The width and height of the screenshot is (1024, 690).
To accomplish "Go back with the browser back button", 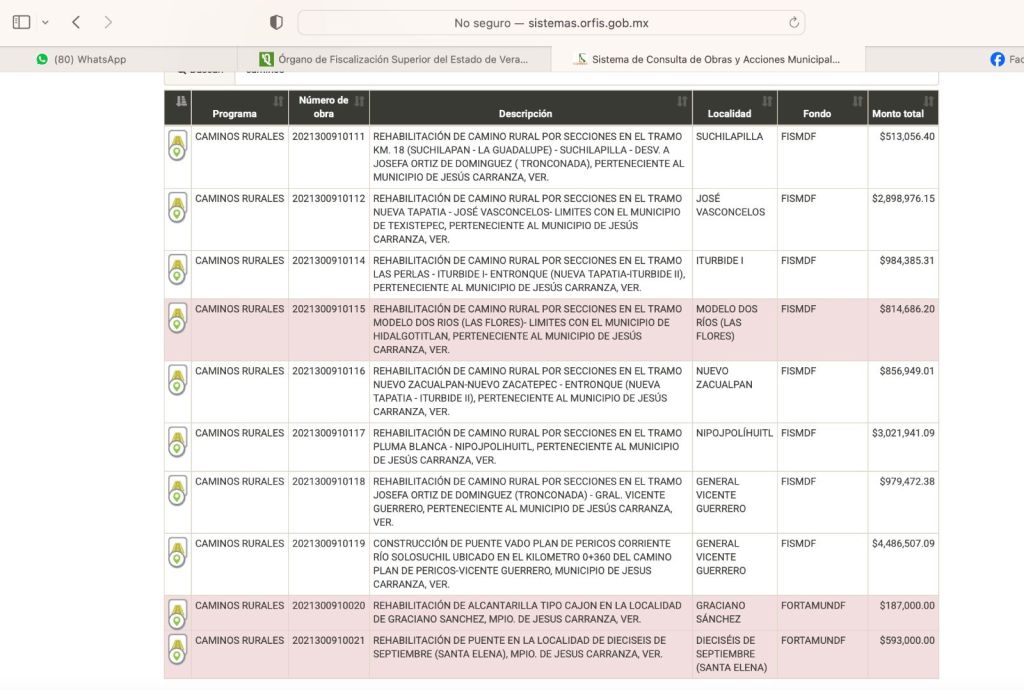I will (x=76, y=22).
